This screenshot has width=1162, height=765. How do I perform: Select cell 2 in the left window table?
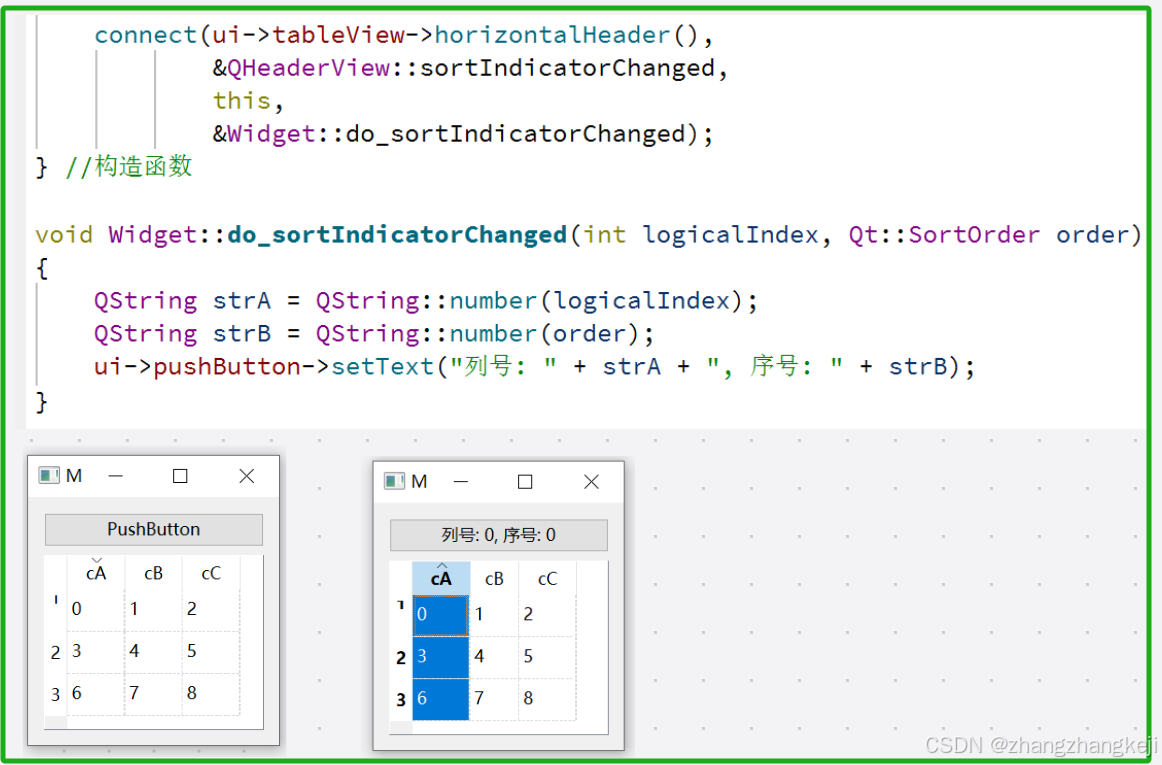(211, 610)
